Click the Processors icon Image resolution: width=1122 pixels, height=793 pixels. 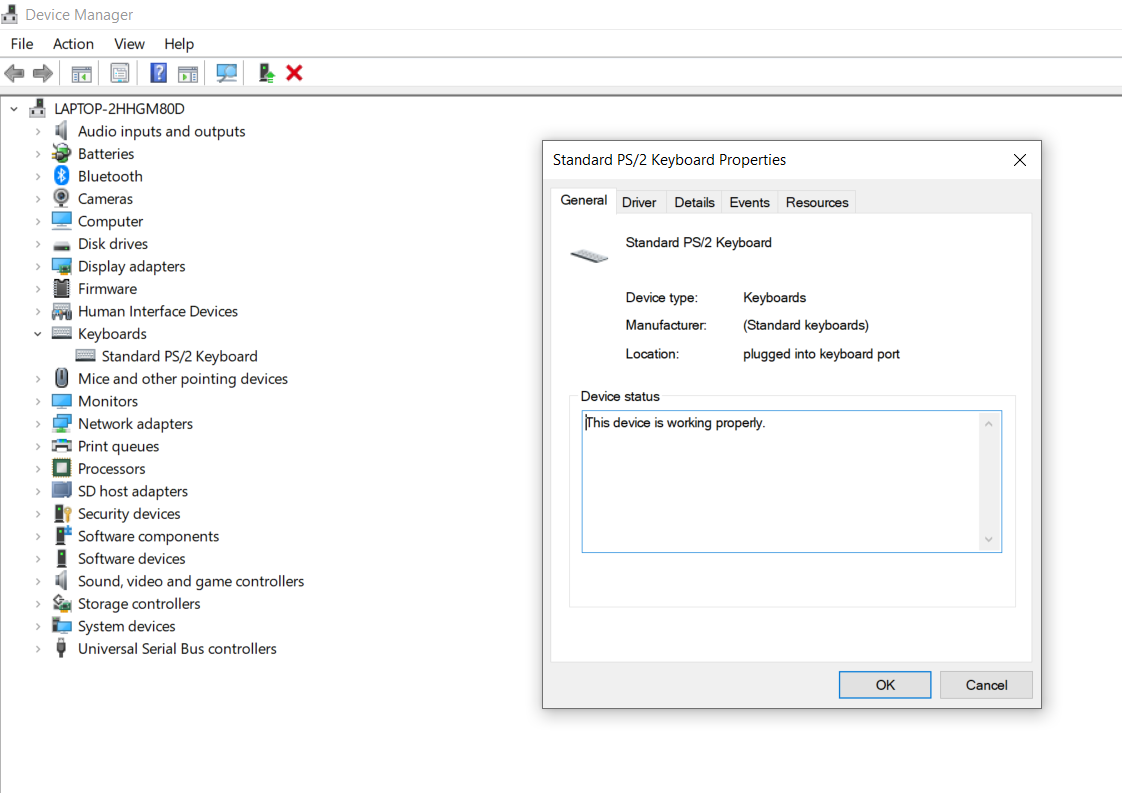(62, 468)
